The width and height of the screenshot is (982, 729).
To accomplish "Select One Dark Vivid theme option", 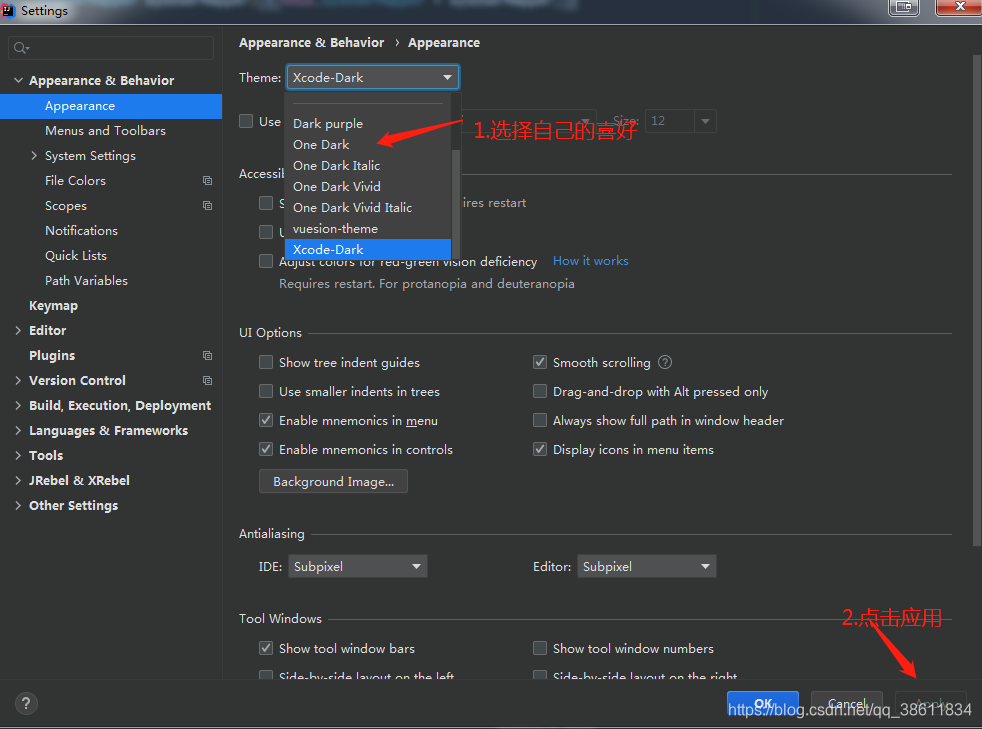I will (x=368, y=187).
